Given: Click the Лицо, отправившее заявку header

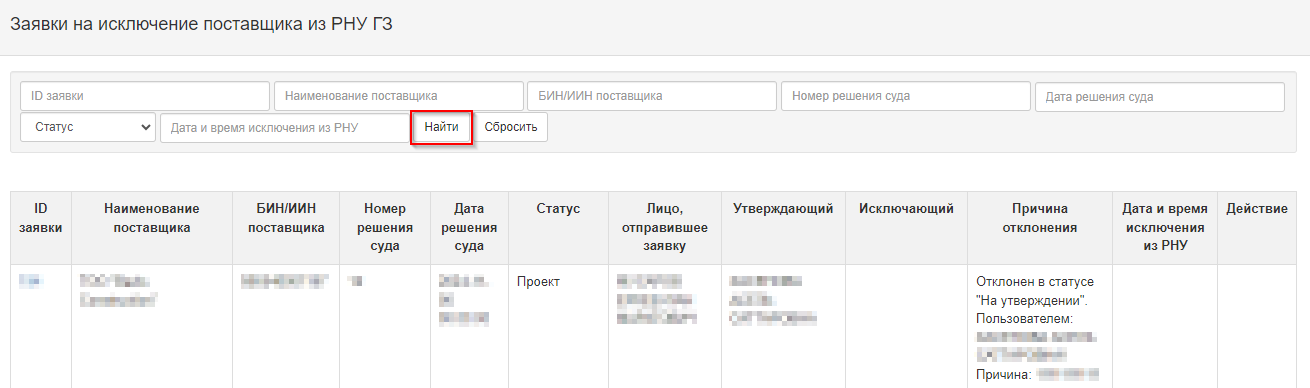Looking at the screenshot, I should (x=664, y=227).
